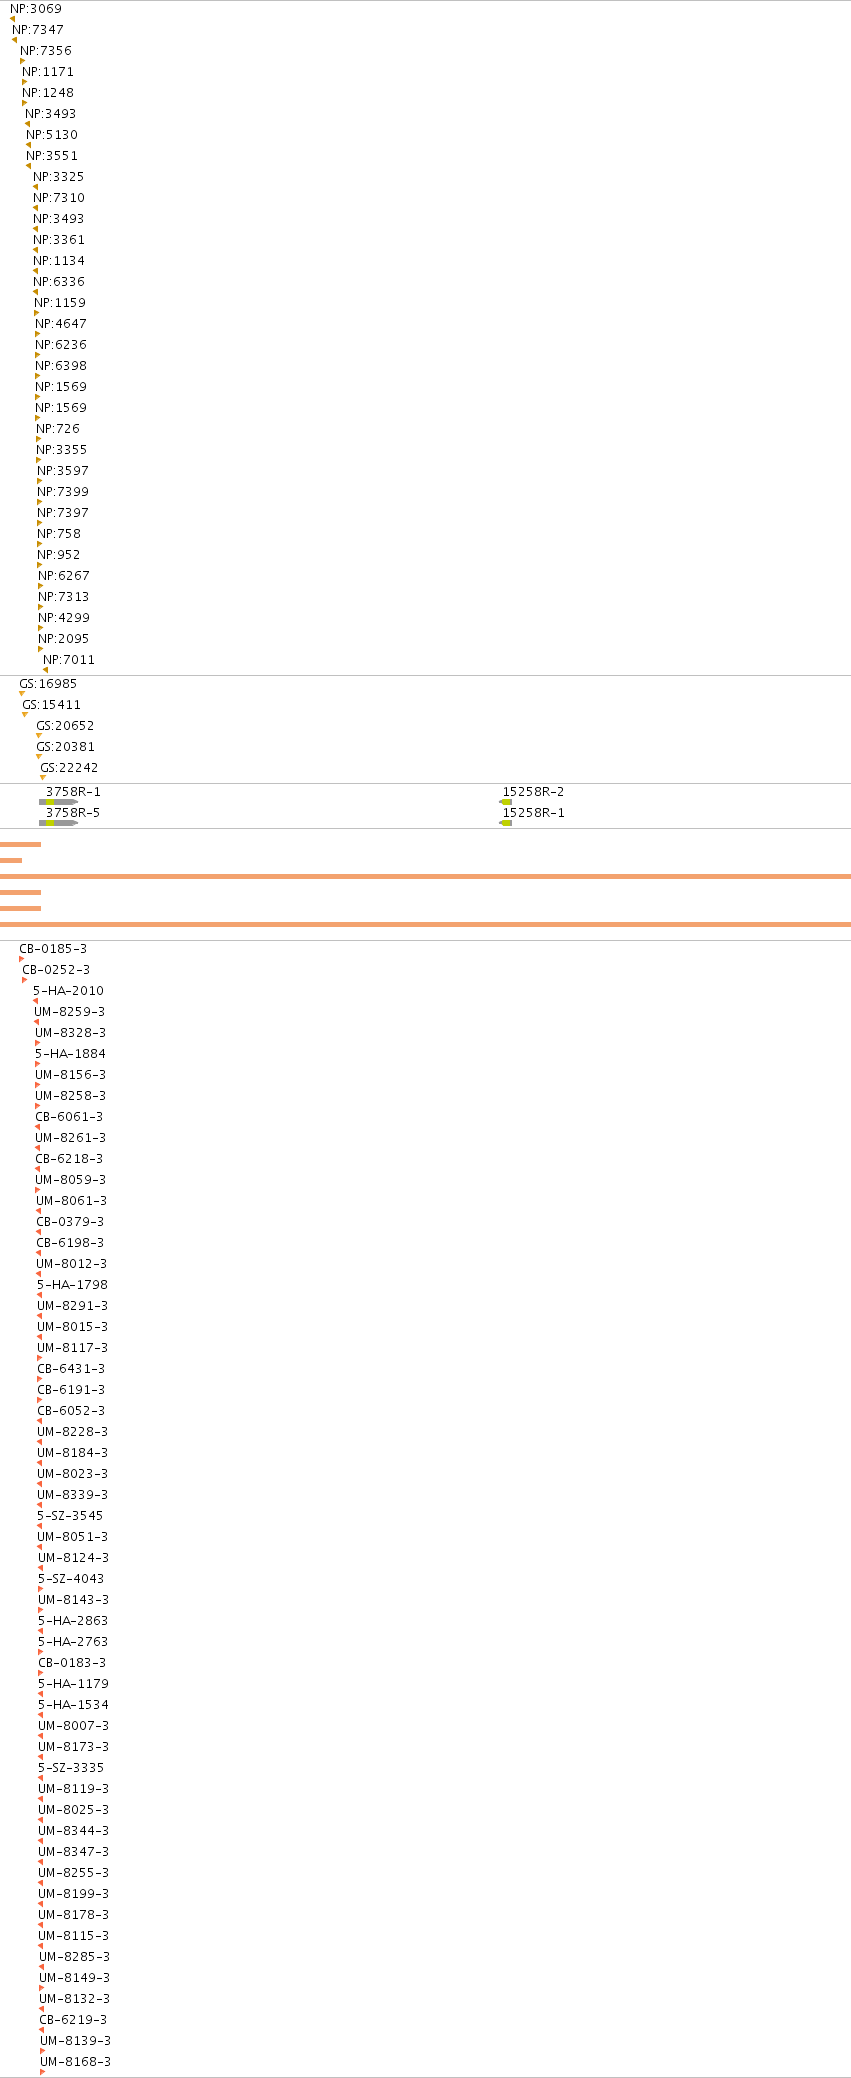Screen dimensions: 851x2078
Task: Click the 15258R-2 green glyph
Action: pyautogui.click(x=506, y=802)
